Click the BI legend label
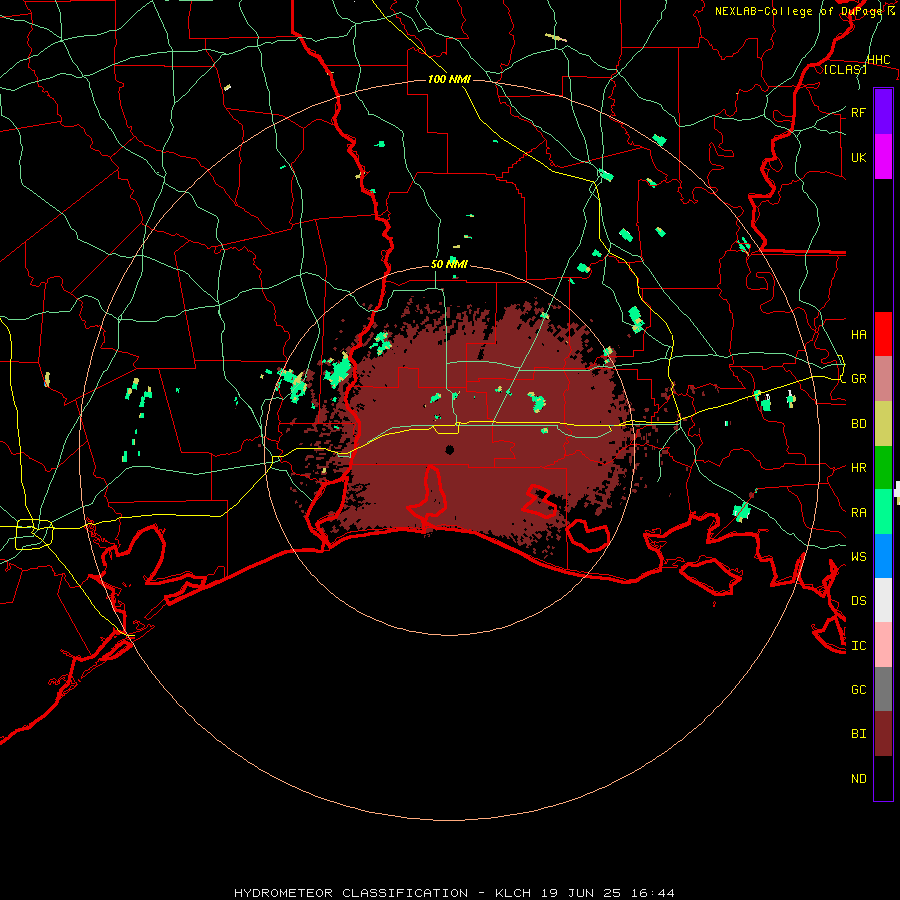 click(x=858, y=734)
